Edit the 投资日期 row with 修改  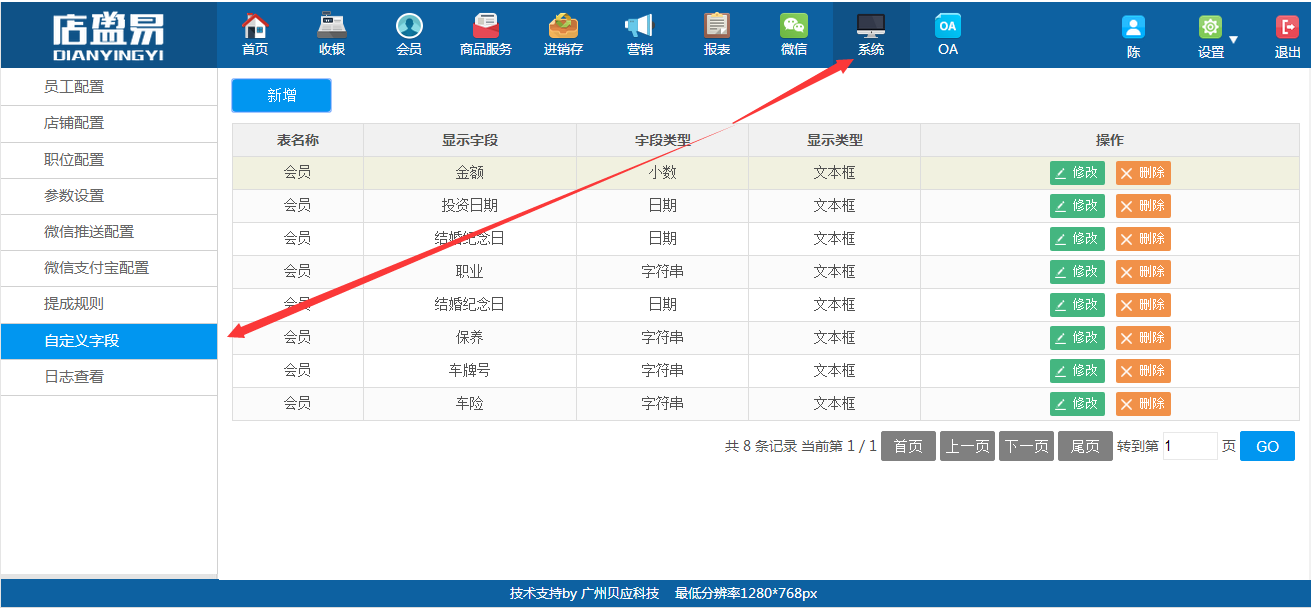click(x=1077, y=206)
